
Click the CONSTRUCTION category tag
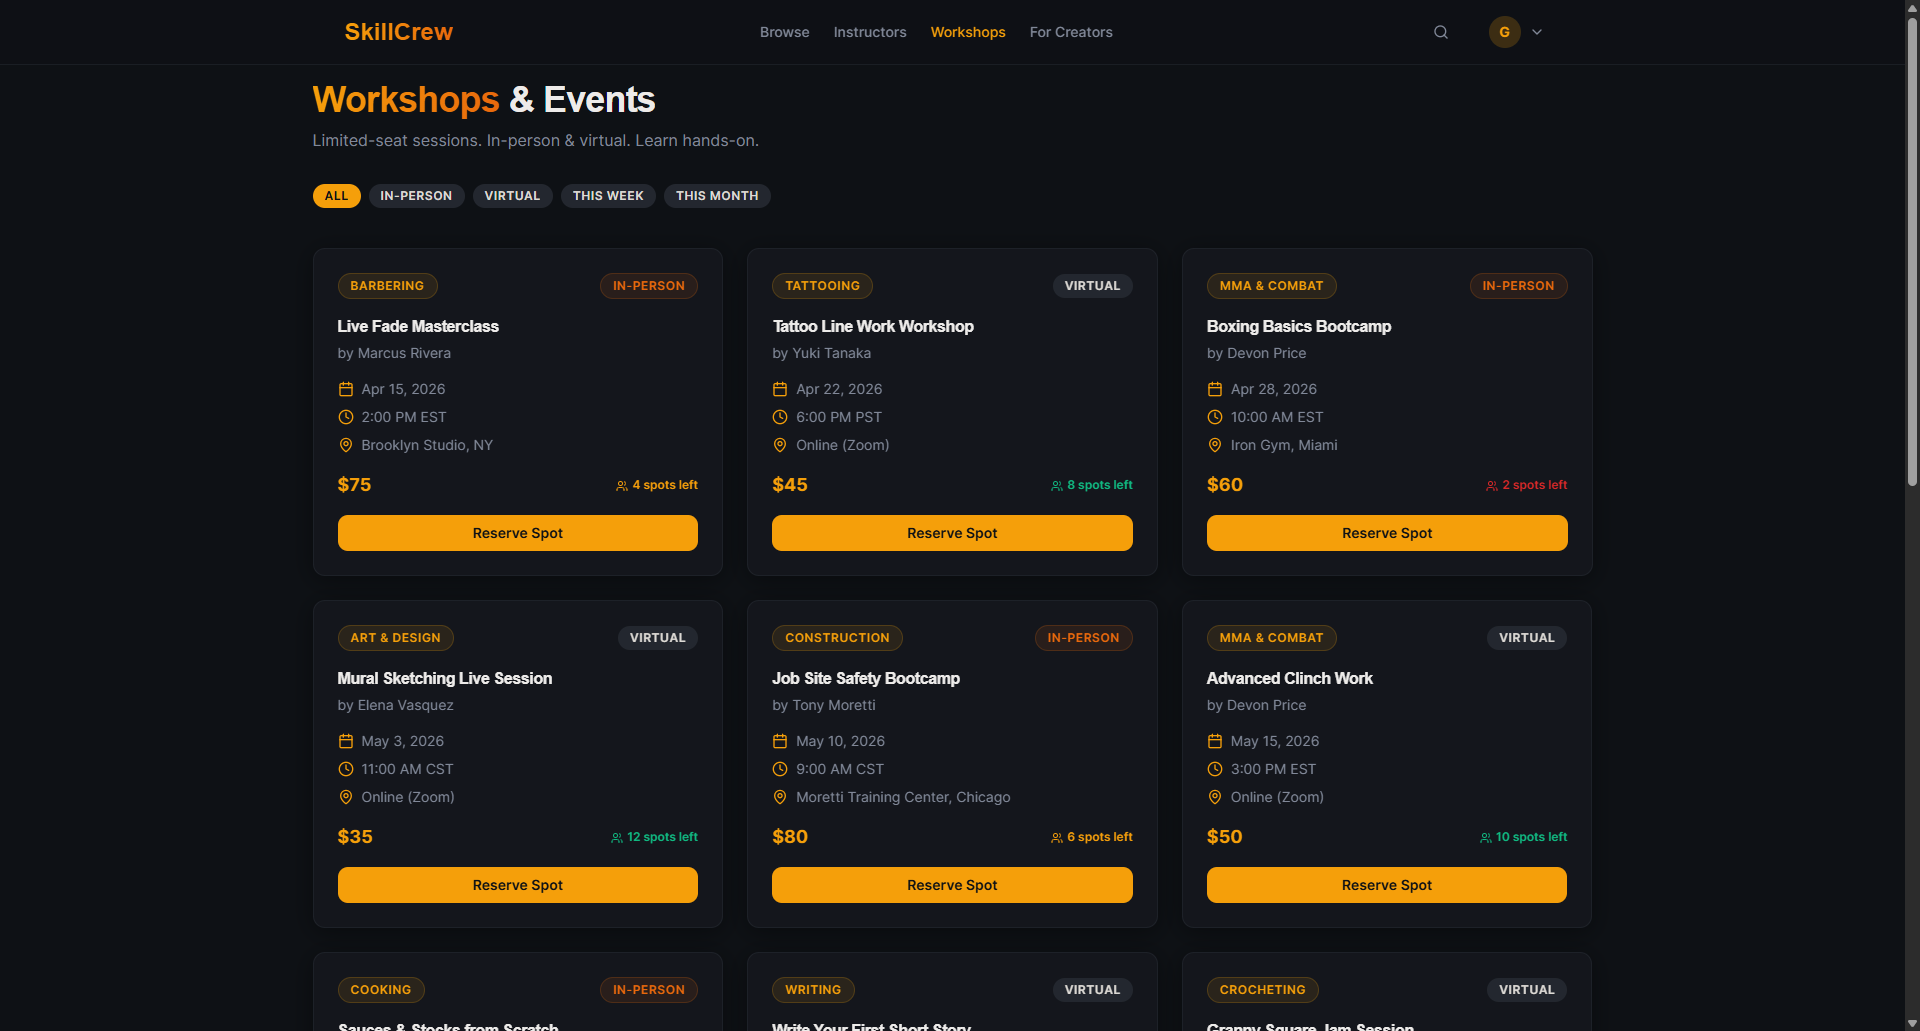coord(837,638)
